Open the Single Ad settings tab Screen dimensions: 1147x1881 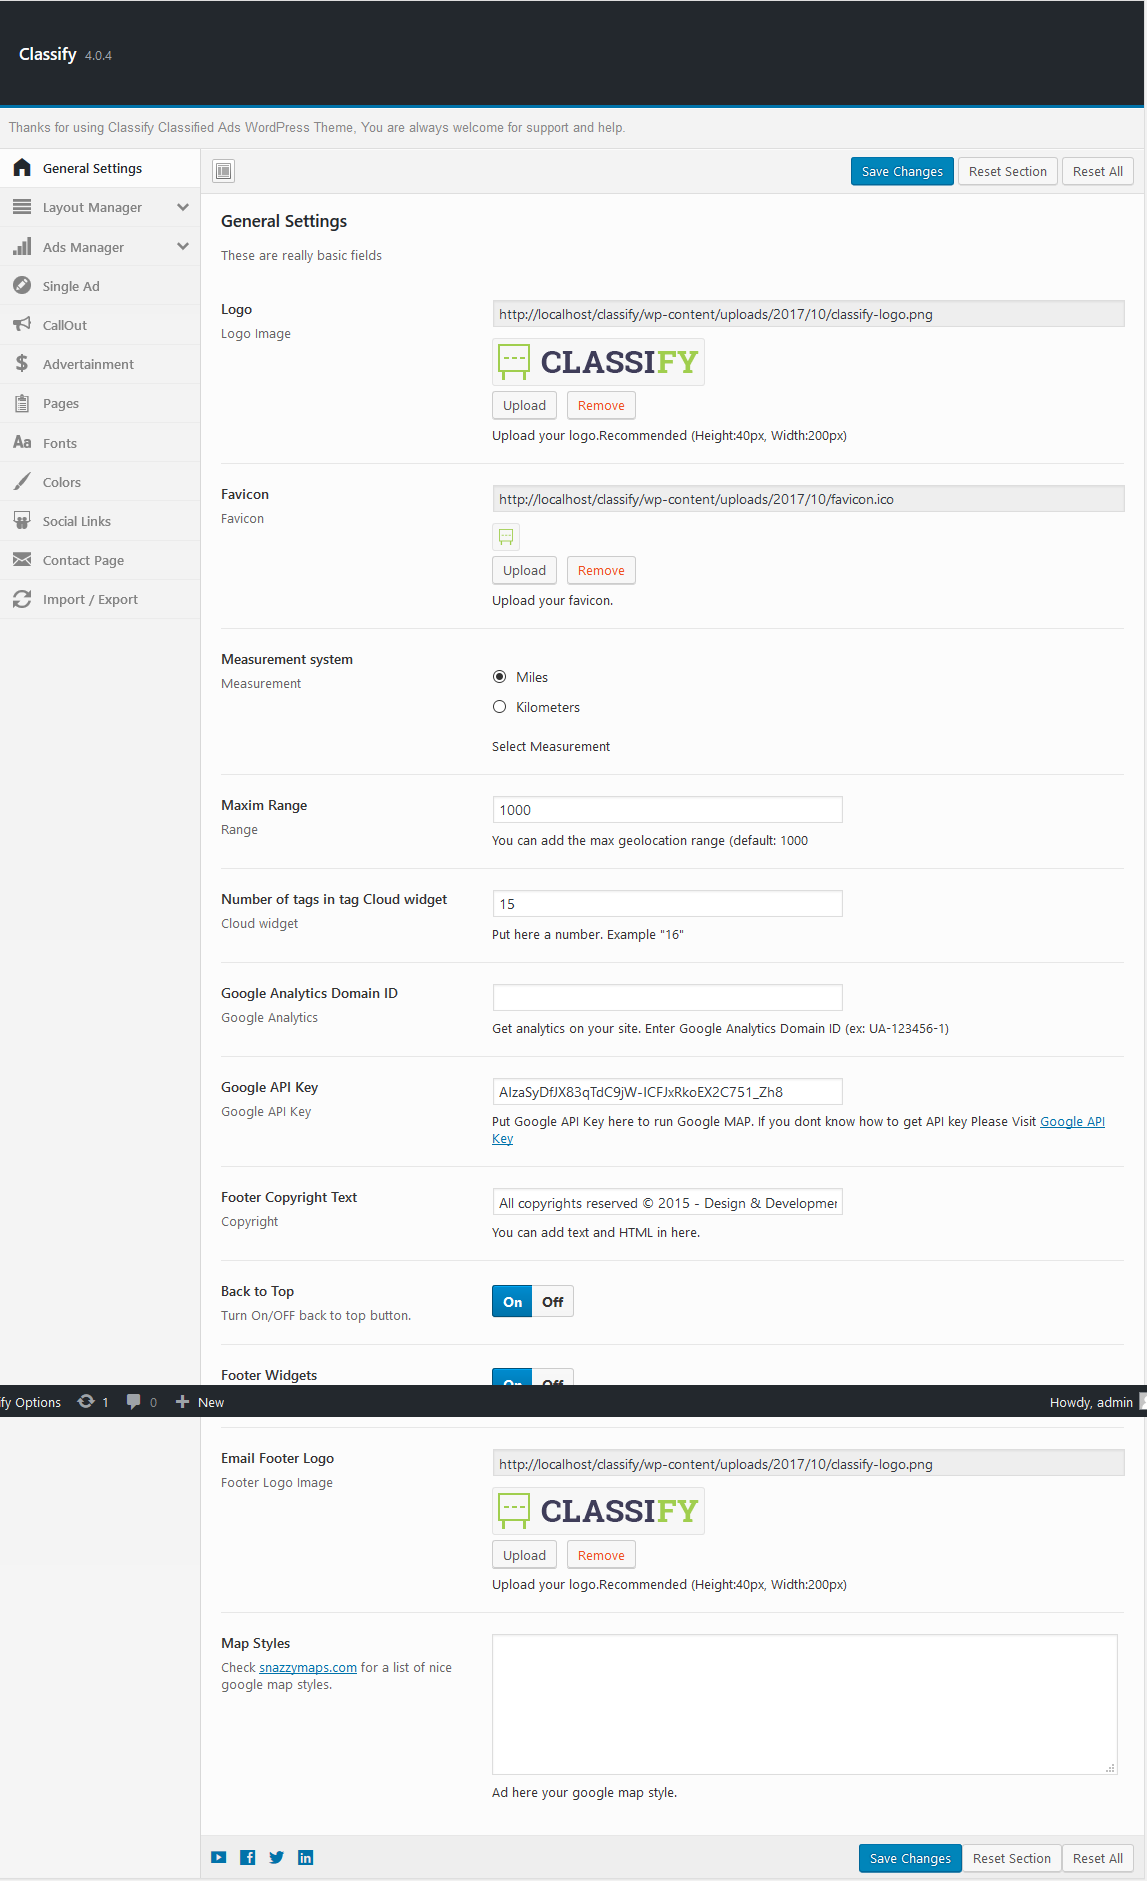[100, 286]
